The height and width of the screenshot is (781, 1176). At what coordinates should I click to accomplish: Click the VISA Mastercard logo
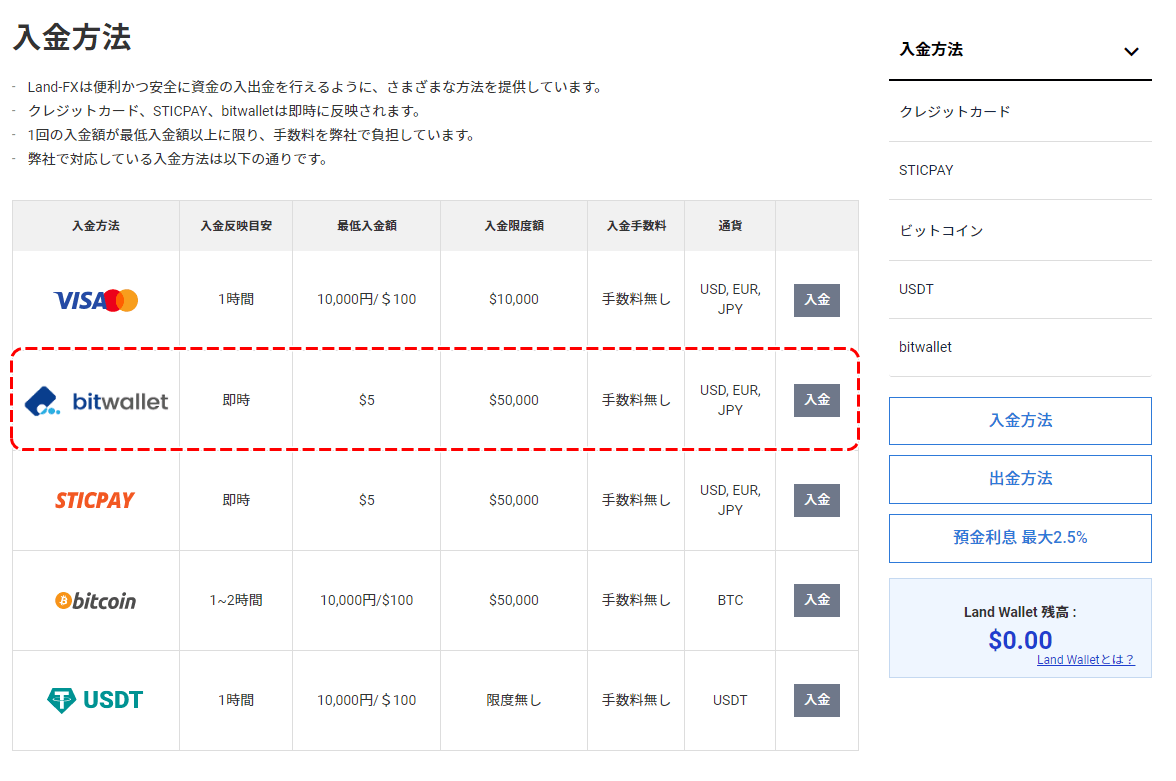pyautogui.click(x=96, y=300)
